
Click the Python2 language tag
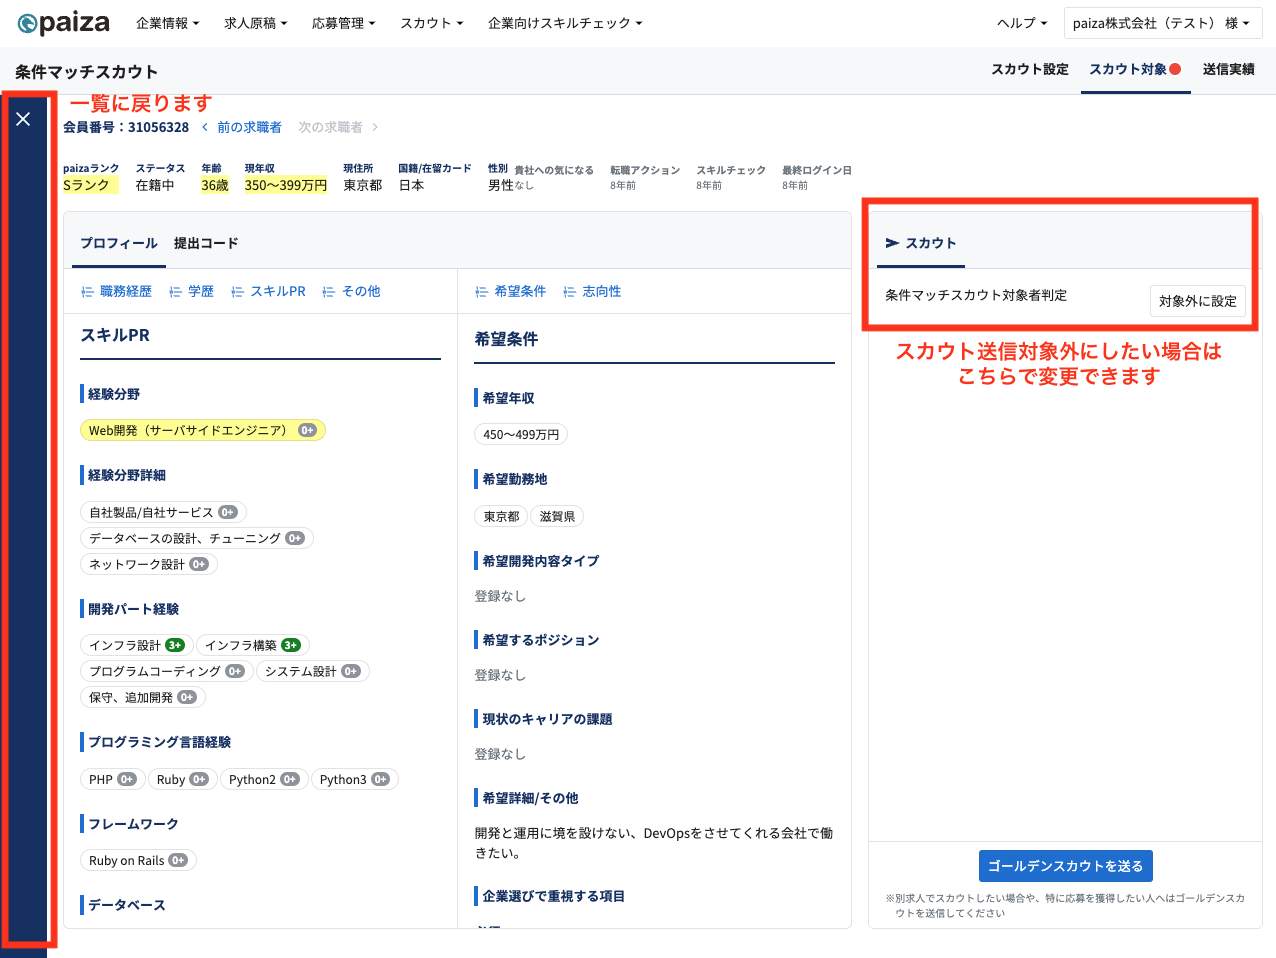(264, 779)
